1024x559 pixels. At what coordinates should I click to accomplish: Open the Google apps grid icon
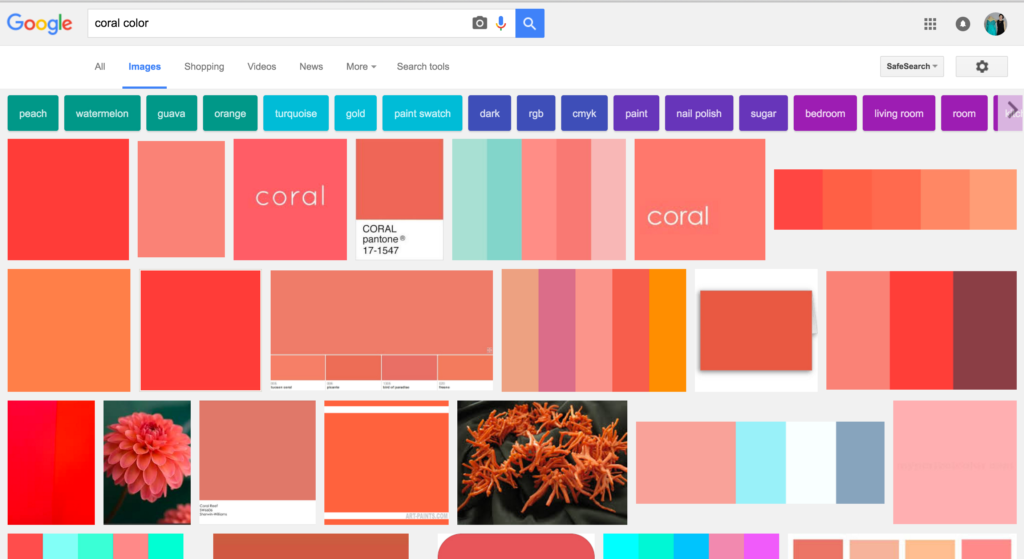tap(930, 24)
